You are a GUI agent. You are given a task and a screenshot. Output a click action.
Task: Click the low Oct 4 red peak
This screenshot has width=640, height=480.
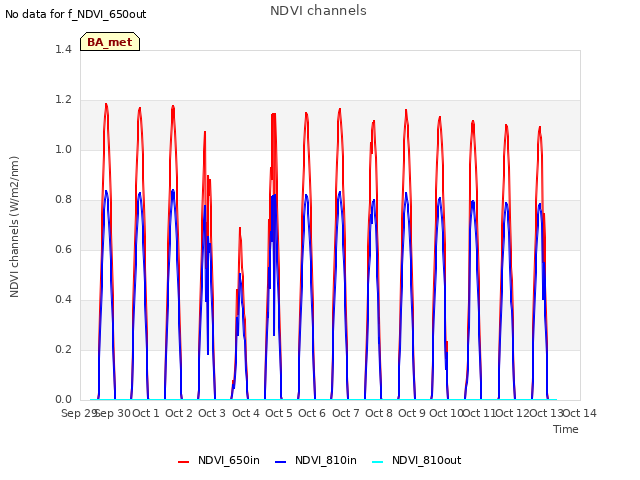coord(240,229)
